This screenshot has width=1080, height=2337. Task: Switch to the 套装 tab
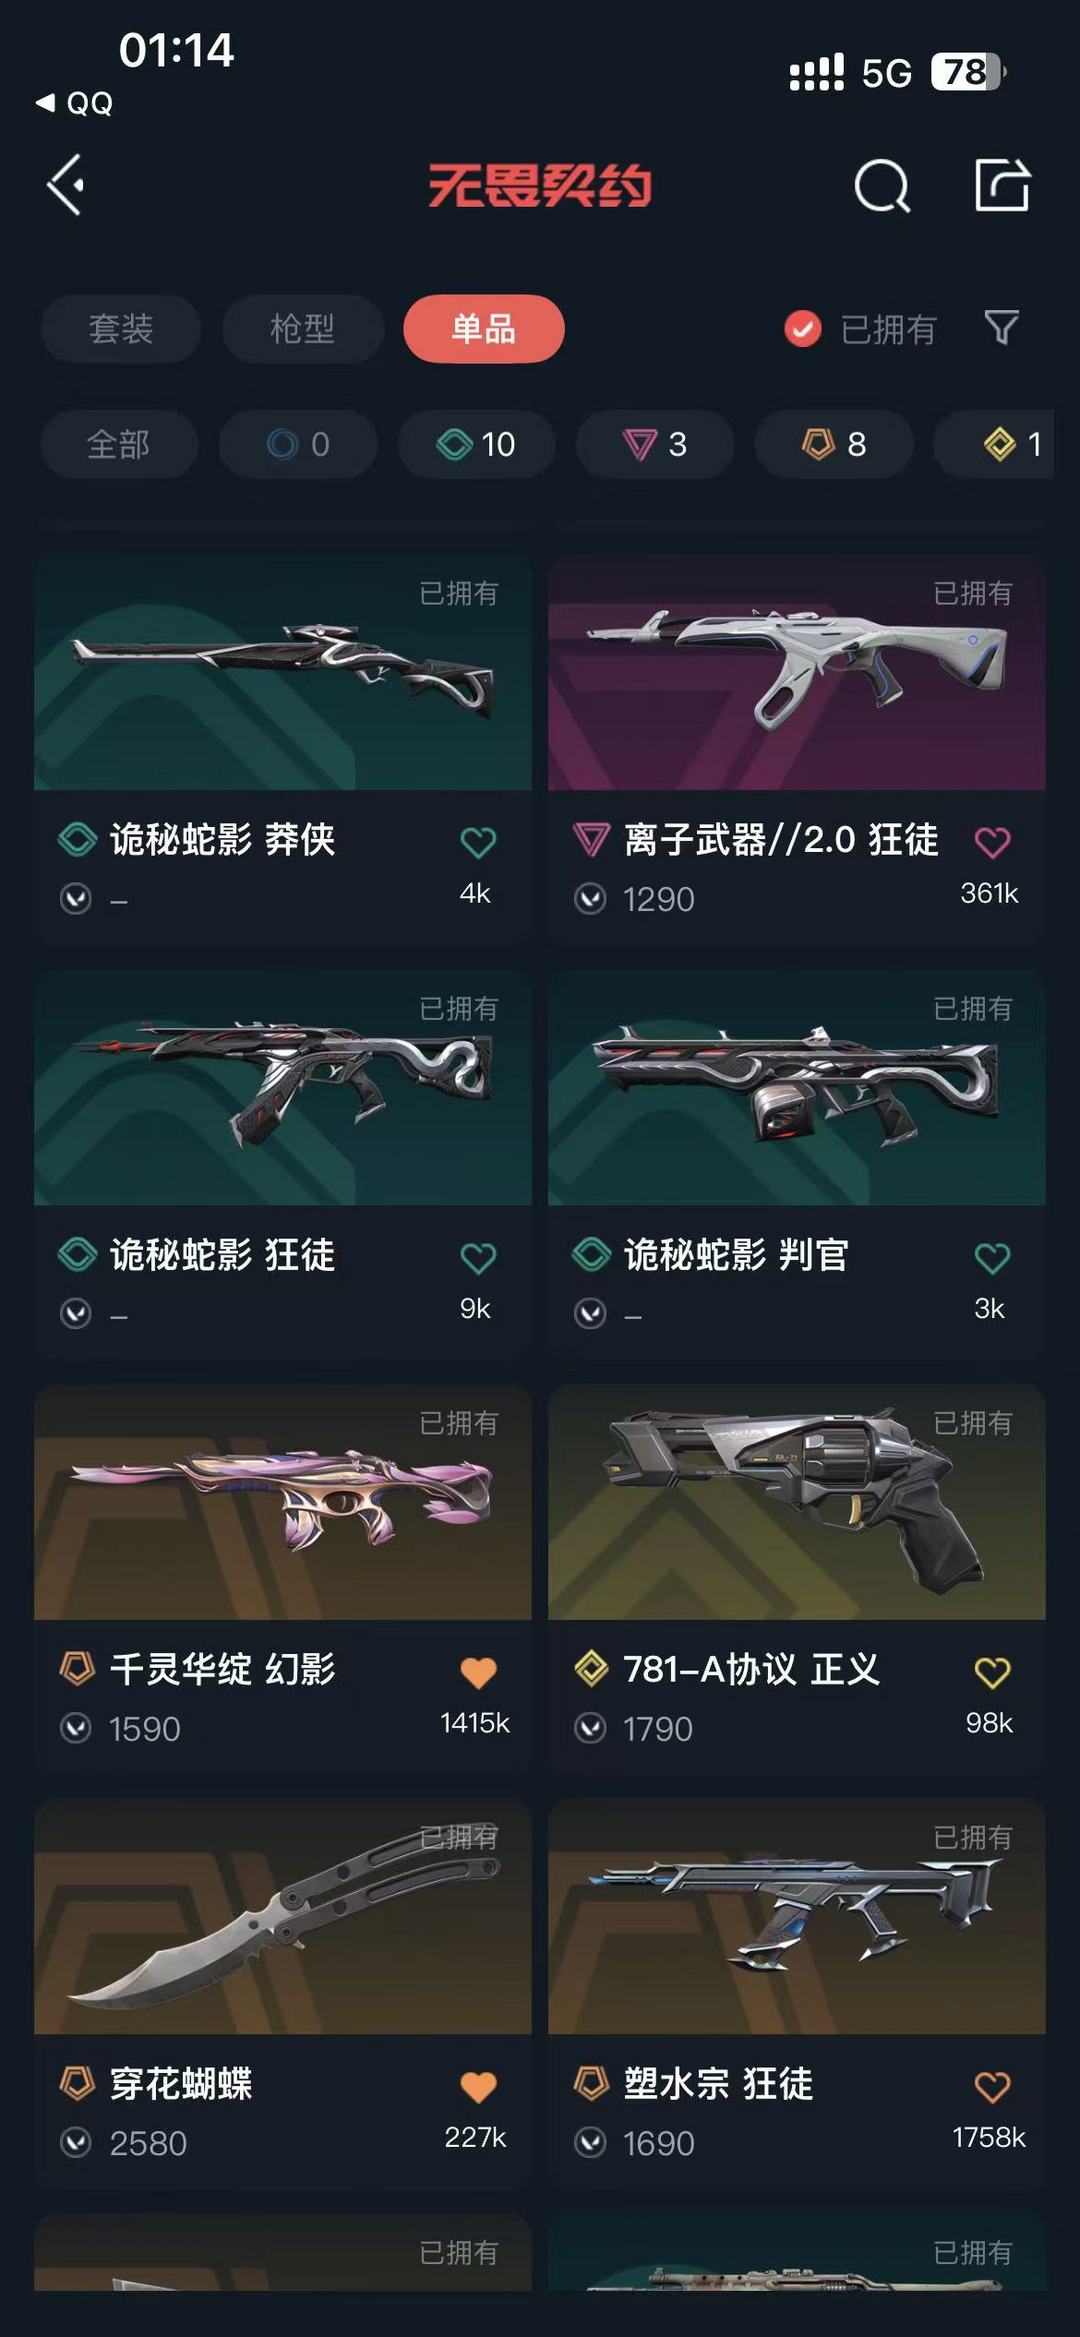[x=121, y=328]
